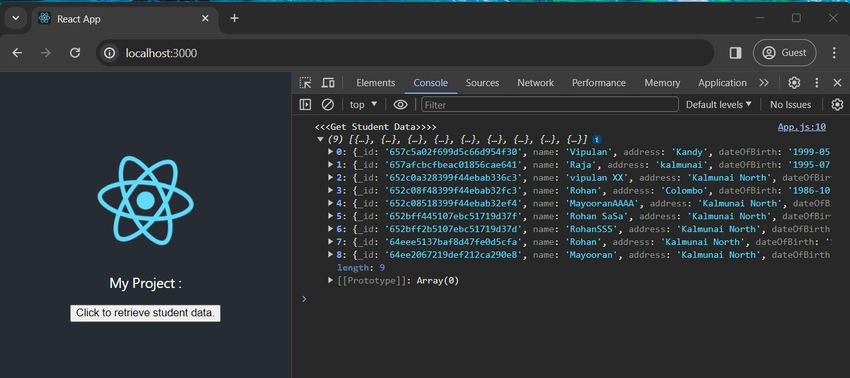The width and height of the screenshot is (850, 378).
Task: Show the console sidebar panel icon
Action: [306, 105]
